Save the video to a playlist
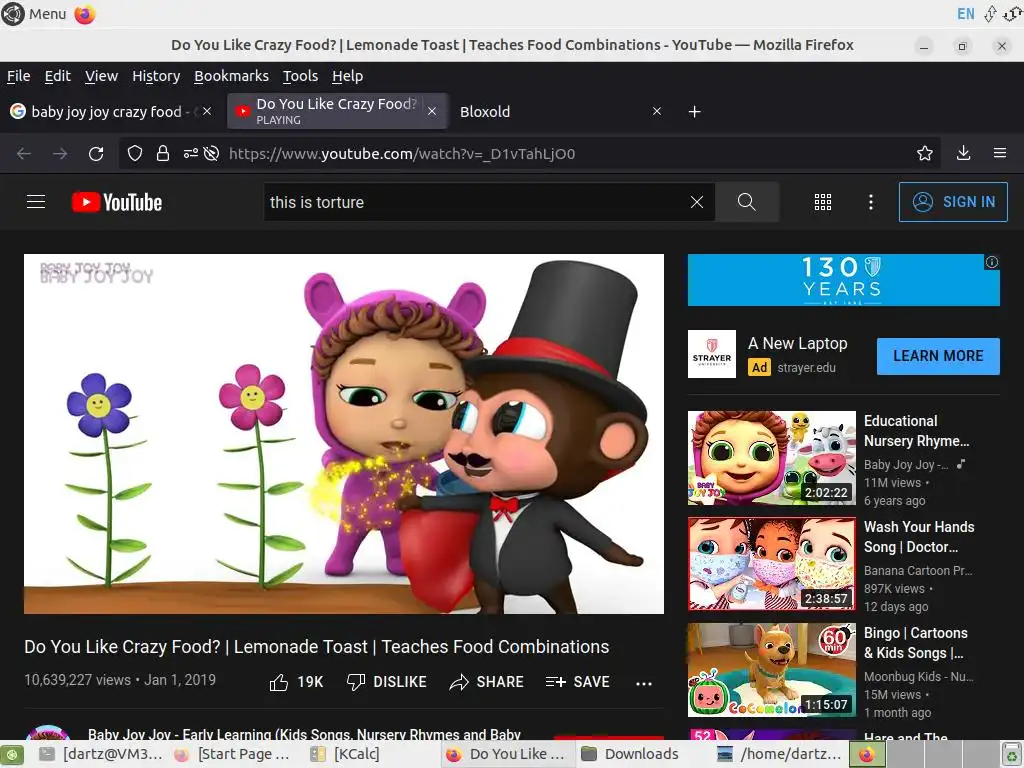Viewport: 1024px width, 768px height. coord(577,682)
